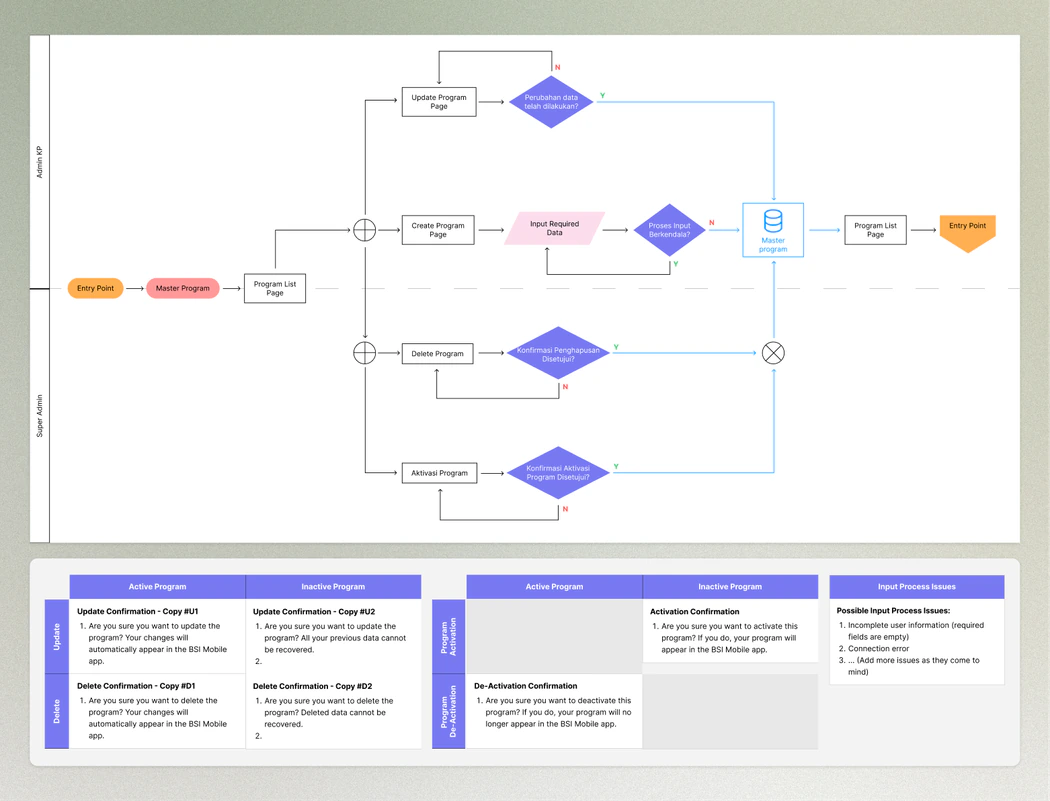Select the 'De-Activation Confirmation' heading

(526, 686)
